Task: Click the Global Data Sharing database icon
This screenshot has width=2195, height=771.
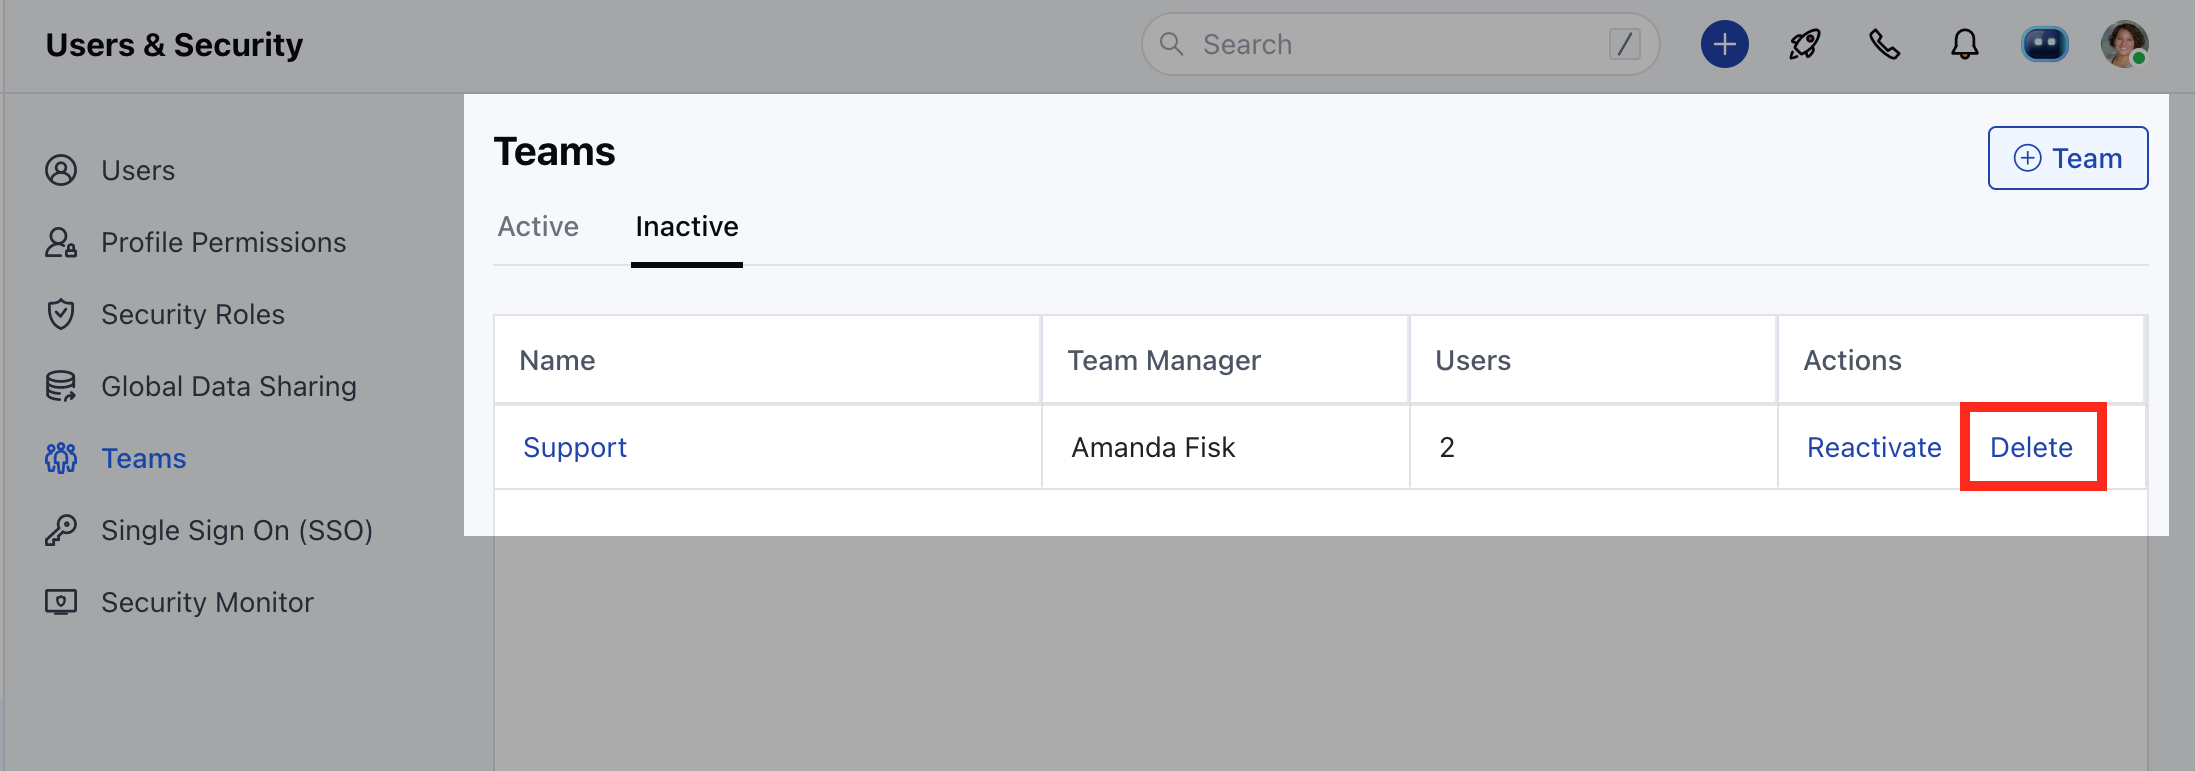Action: (x=61, y=387)
